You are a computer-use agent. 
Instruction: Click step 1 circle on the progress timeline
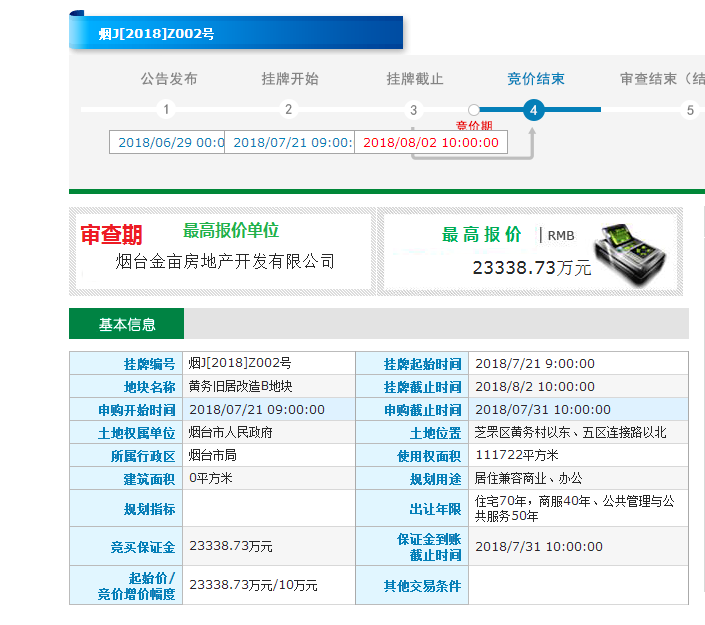[166, 109]
